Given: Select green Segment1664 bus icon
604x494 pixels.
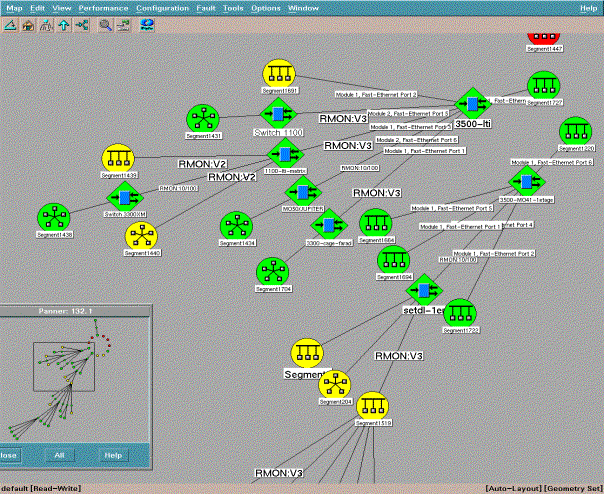Looking at the screenshot, I should pyautogui.click(x=376, y=224).
